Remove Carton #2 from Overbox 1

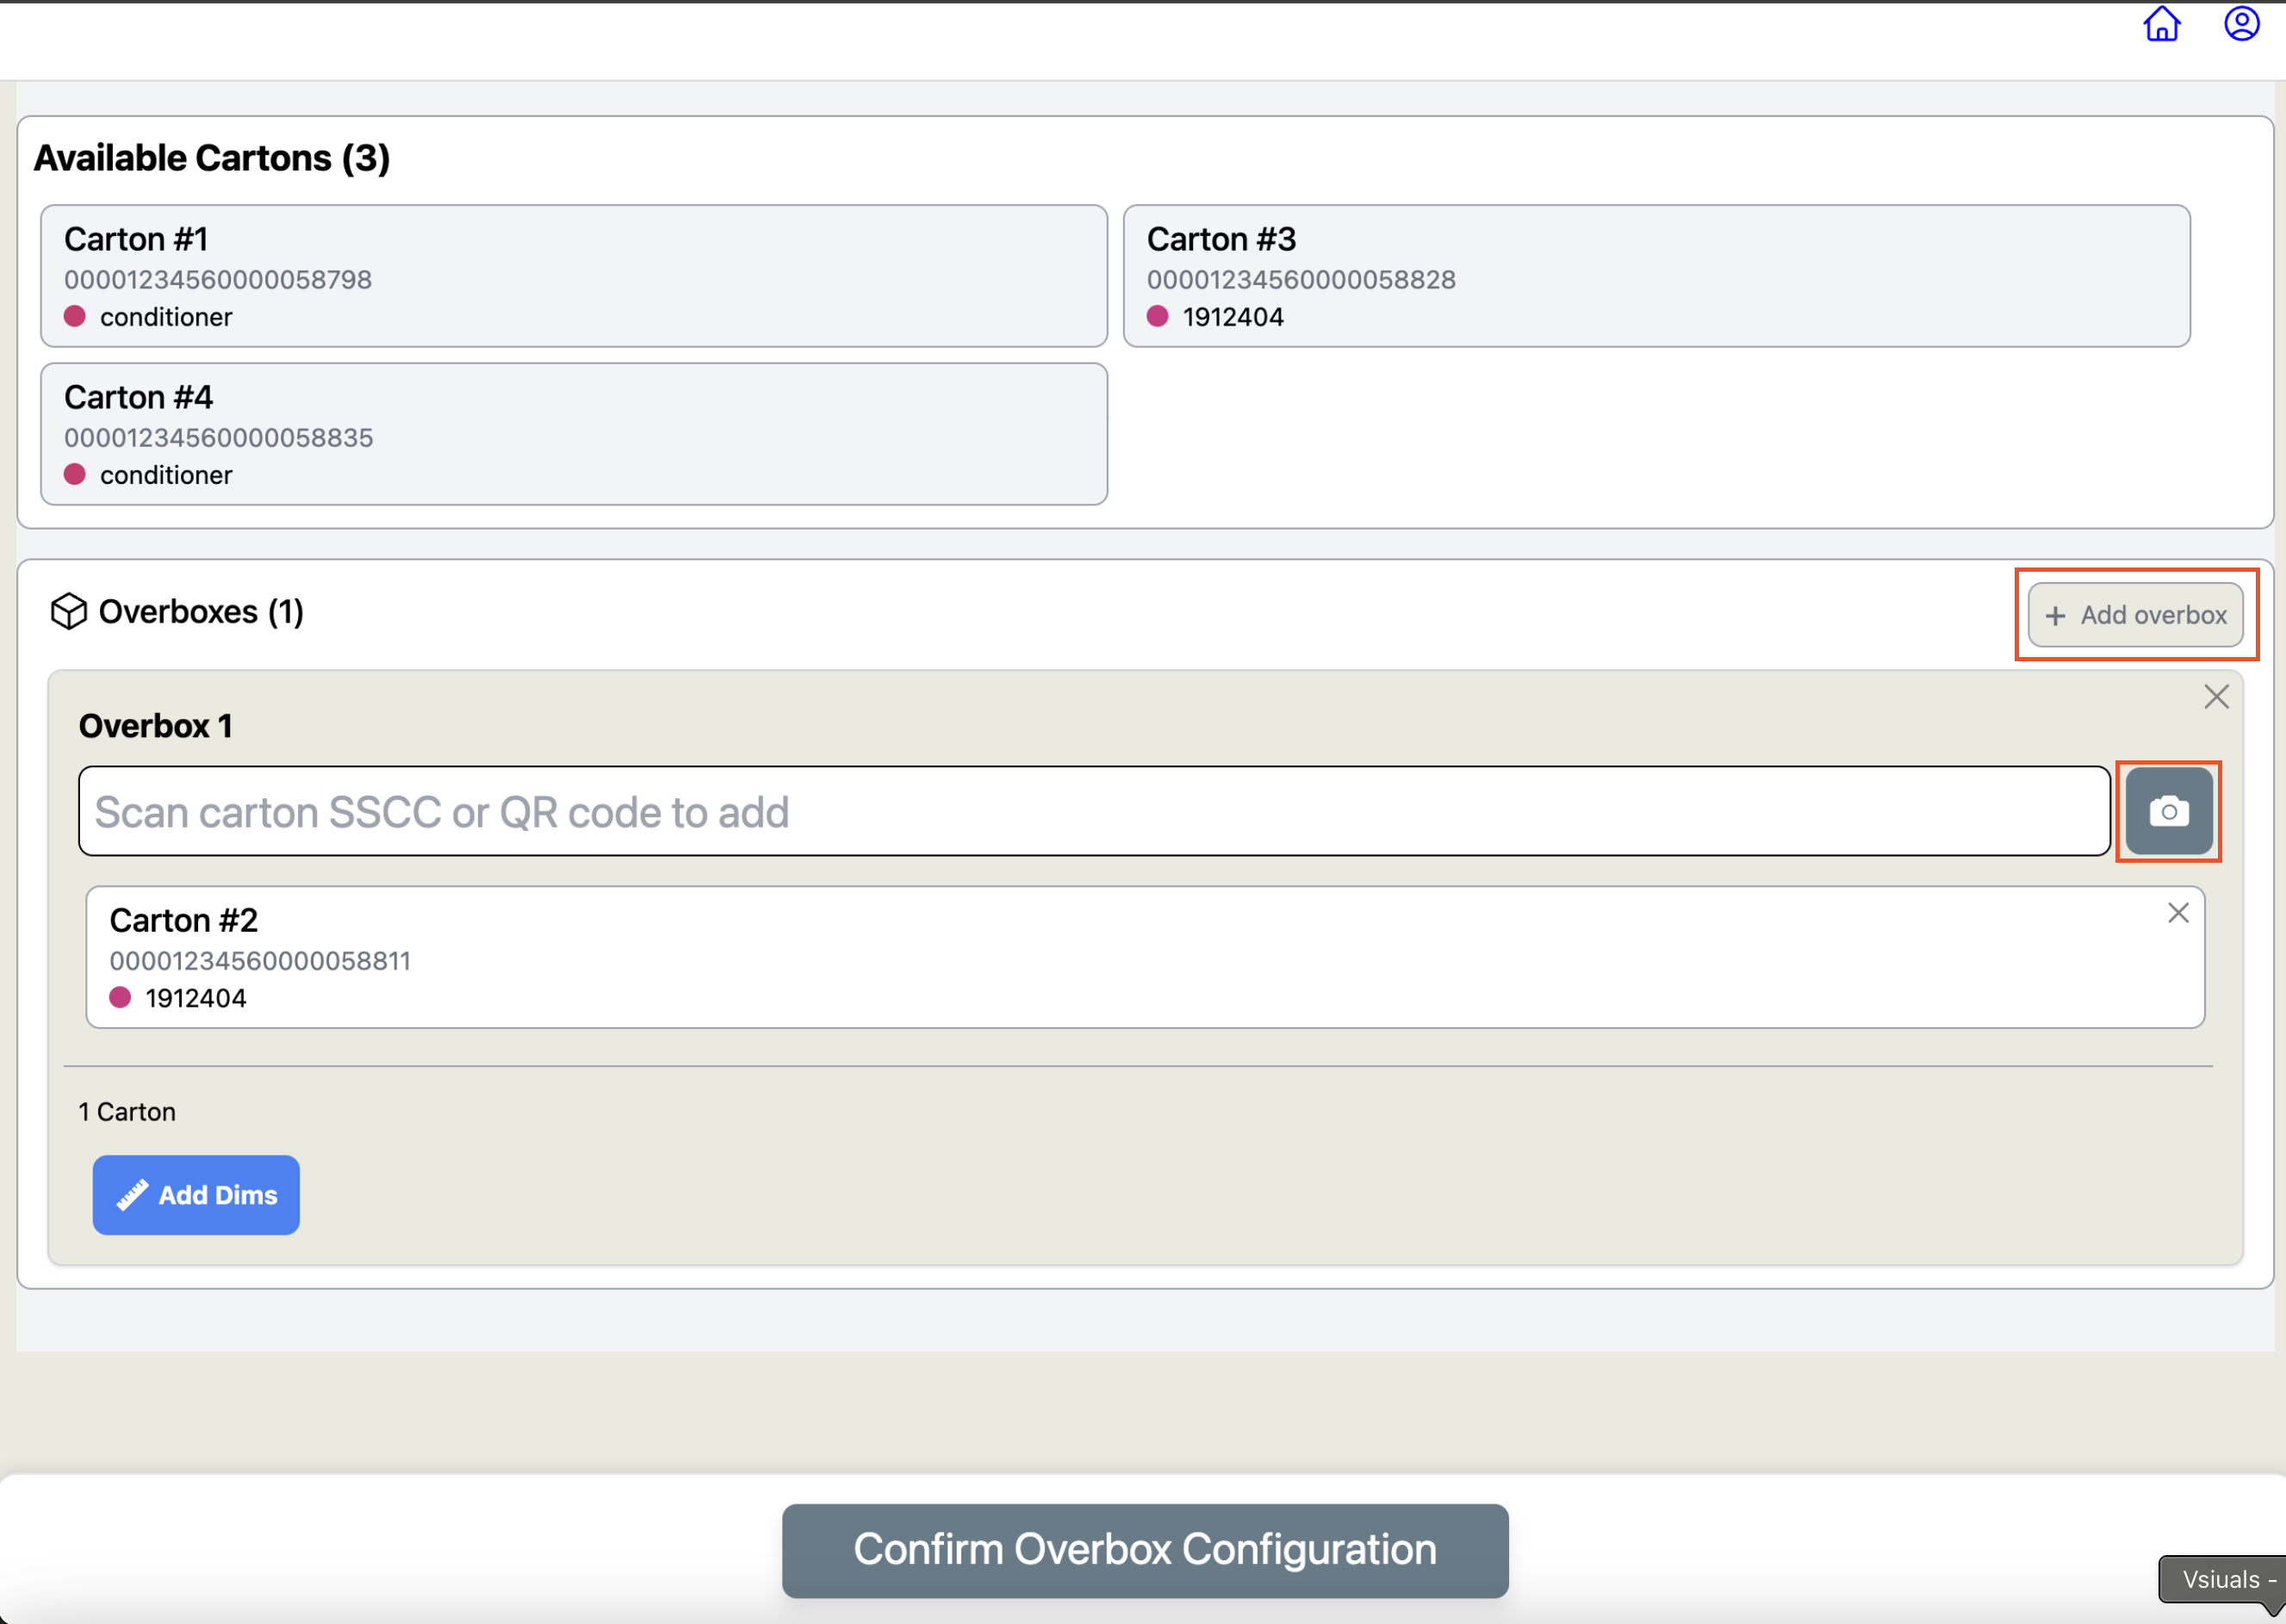tap(2178, 913)
